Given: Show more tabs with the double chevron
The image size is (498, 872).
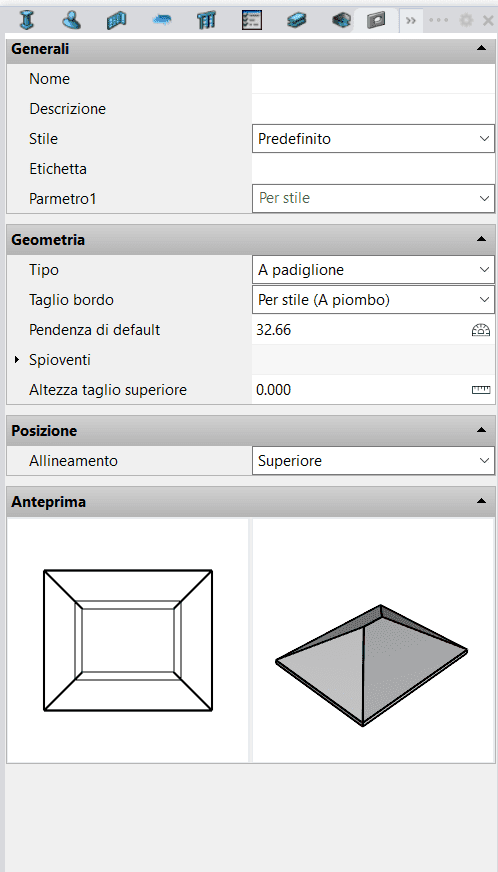Looking at the screenshot, I should click(411, 21).
